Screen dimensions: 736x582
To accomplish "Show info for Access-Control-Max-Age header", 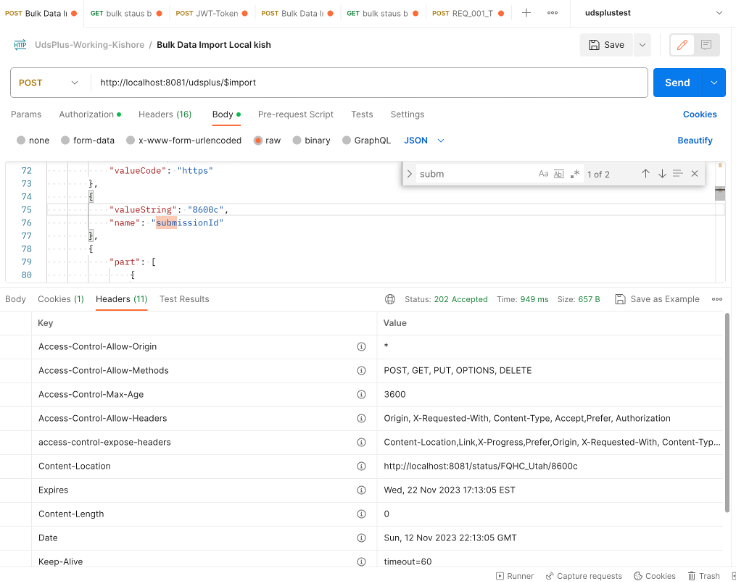I will [361, 395].
